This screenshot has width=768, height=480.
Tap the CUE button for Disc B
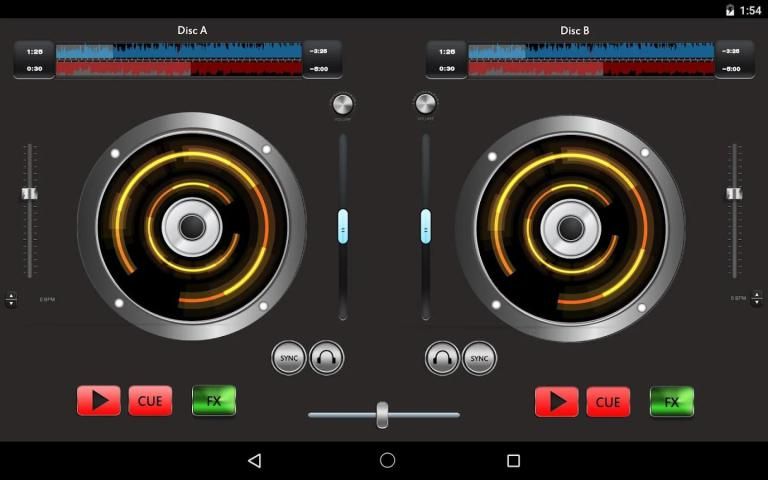tap(608, 402)
